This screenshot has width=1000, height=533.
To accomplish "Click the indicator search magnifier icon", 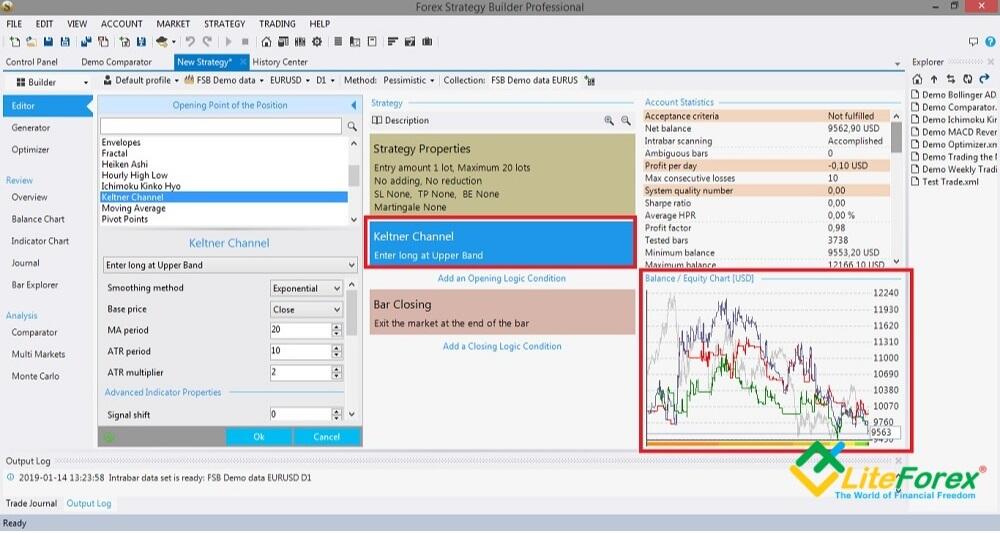I will pos(352,127).
